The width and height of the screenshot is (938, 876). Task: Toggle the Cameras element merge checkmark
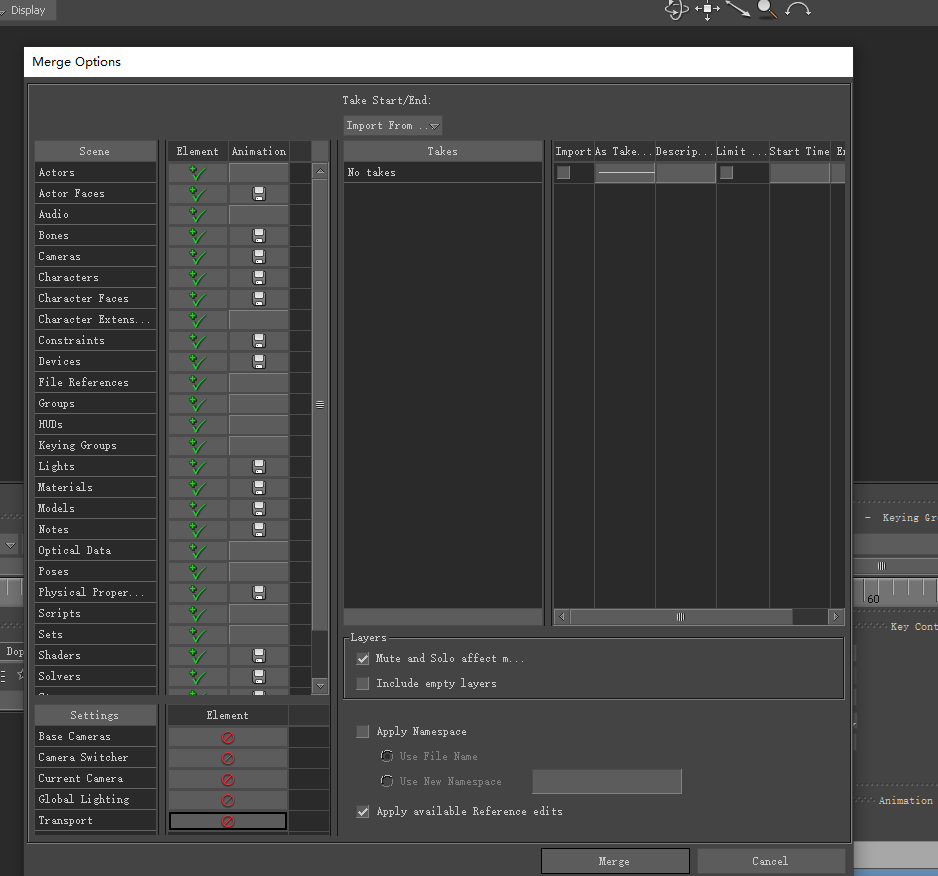tap(197, 257)
